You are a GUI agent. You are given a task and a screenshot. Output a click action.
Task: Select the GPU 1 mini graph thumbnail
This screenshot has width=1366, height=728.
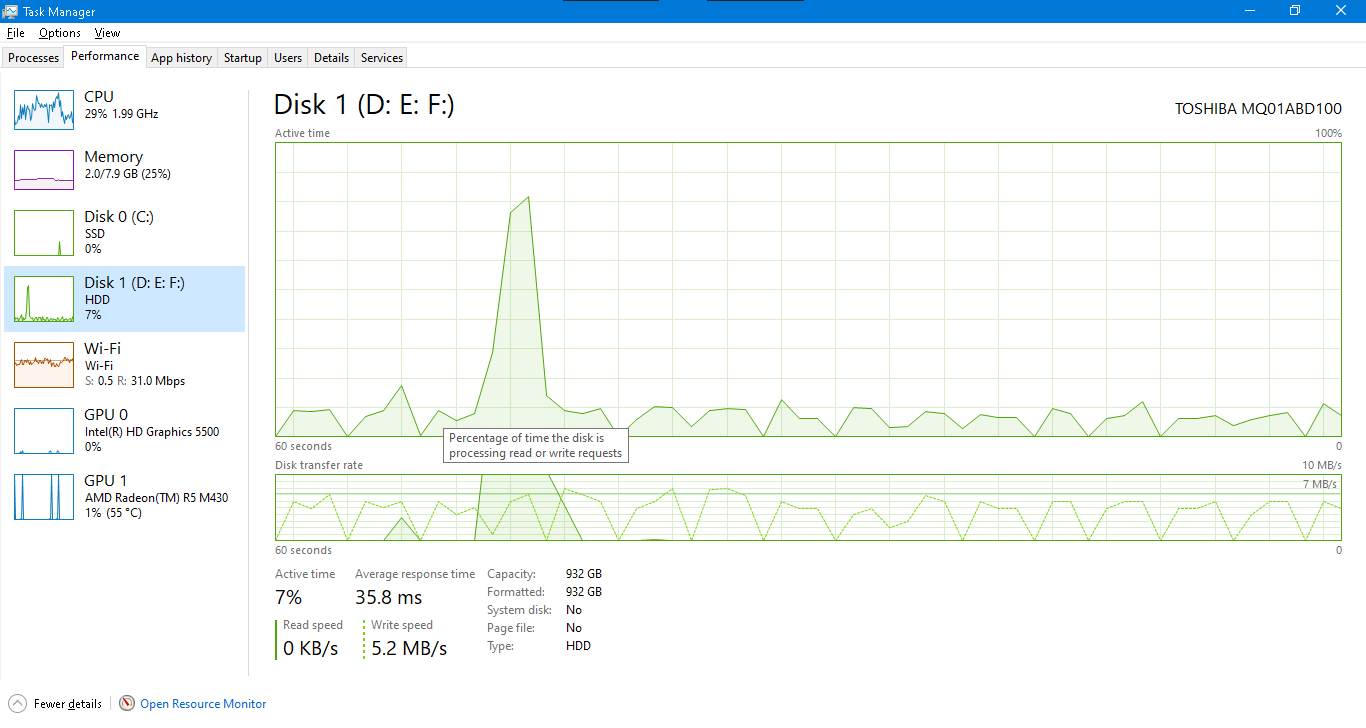click(x=44, y=496)
